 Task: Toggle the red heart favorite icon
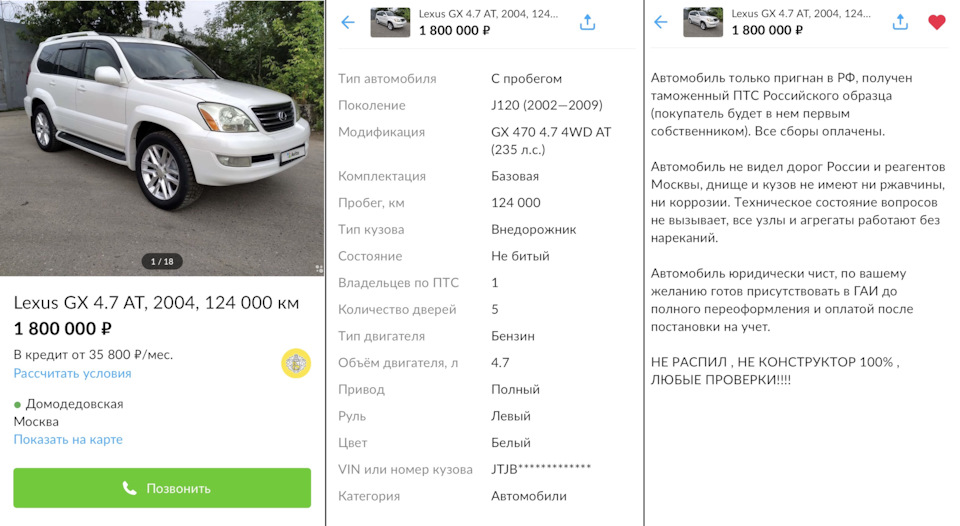pos(937,23)
